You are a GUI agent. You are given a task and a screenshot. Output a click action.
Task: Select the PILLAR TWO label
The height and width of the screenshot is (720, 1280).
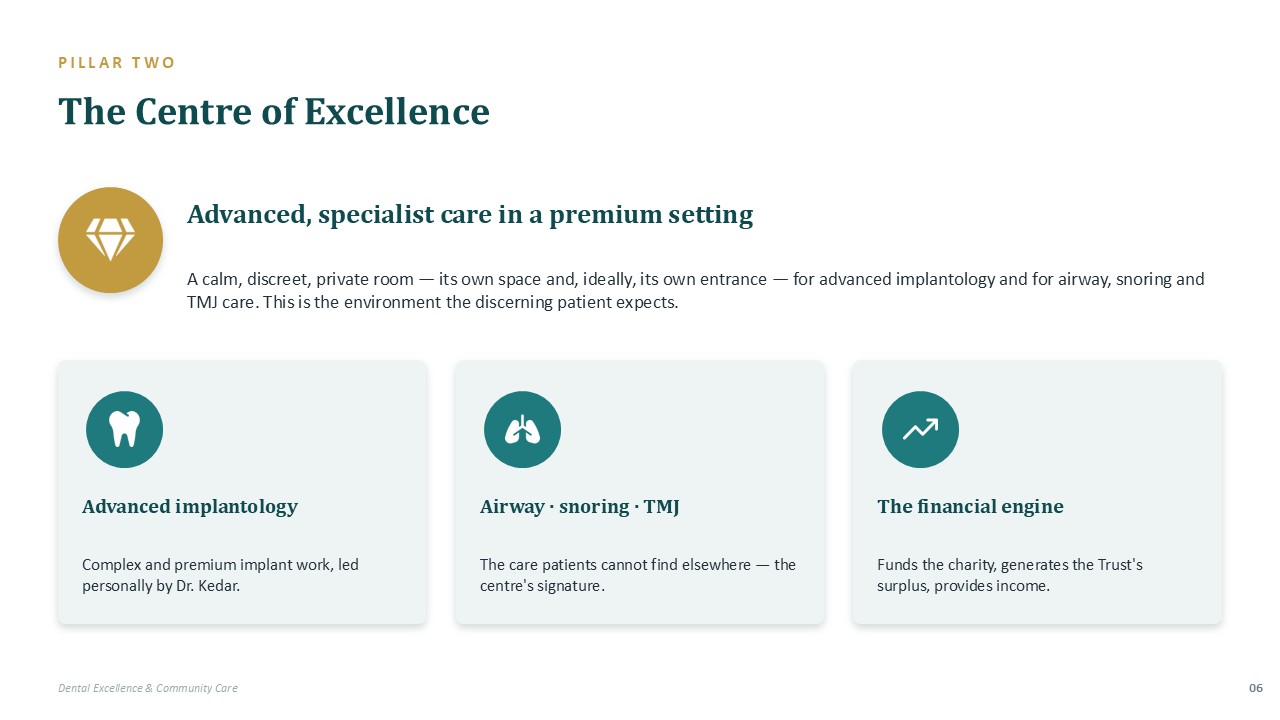click(117, 63)
